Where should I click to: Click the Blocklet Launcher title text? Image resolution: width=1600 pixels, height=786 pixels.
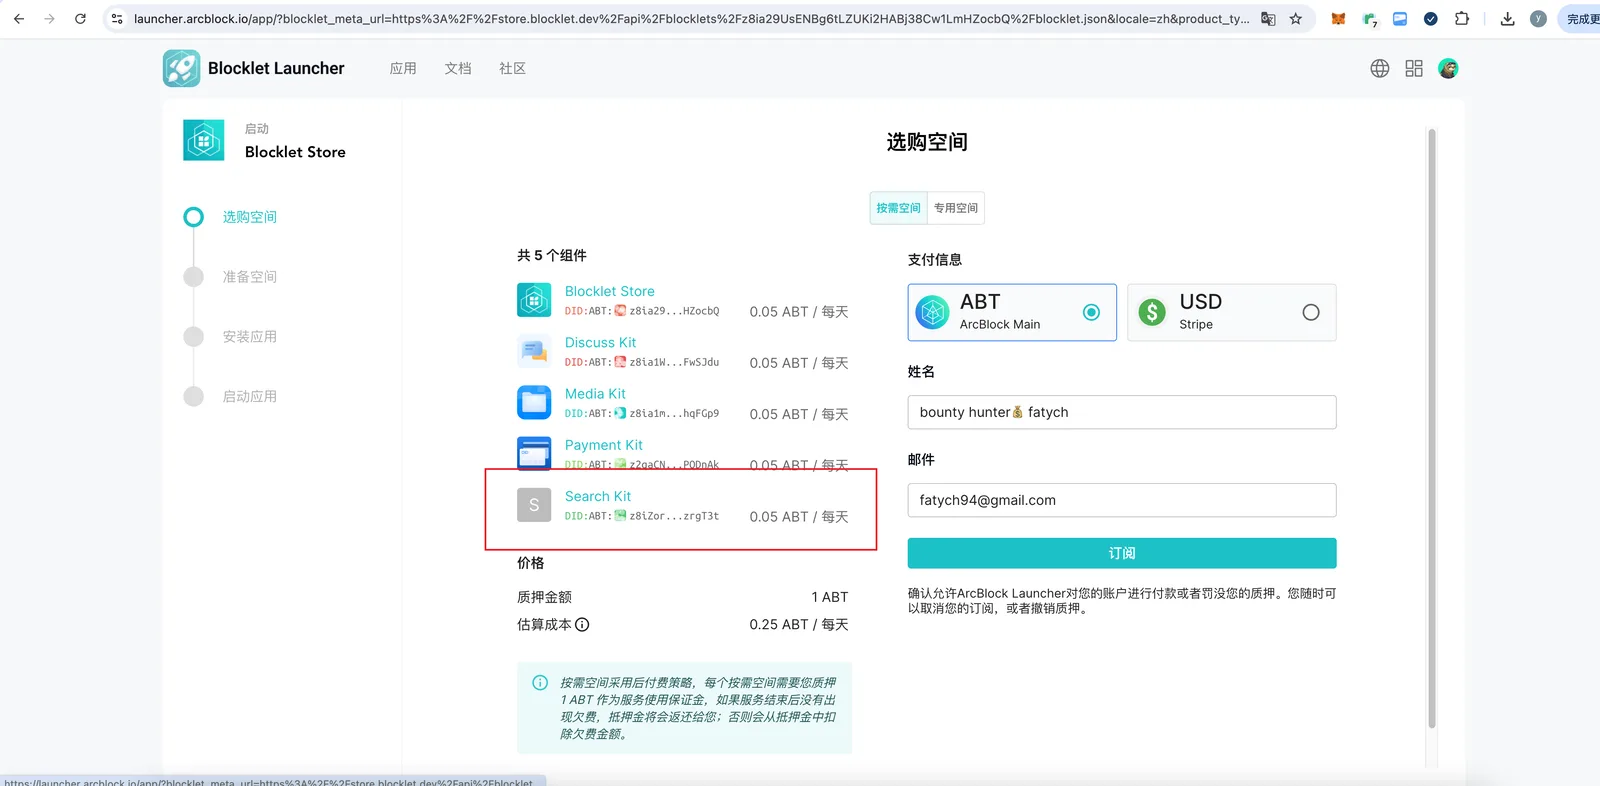pos(276,68)
